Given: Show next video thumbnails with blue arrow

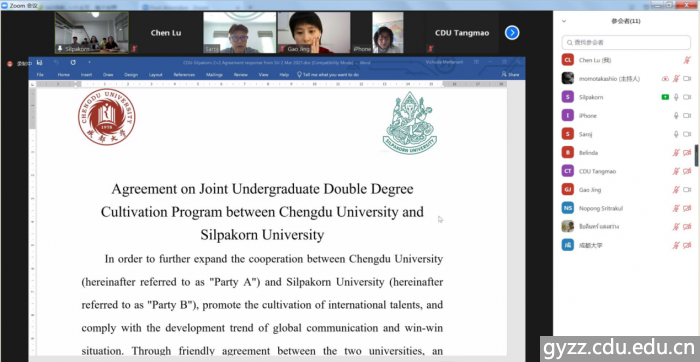Looking at the screenshot, I should click(512, 33).
